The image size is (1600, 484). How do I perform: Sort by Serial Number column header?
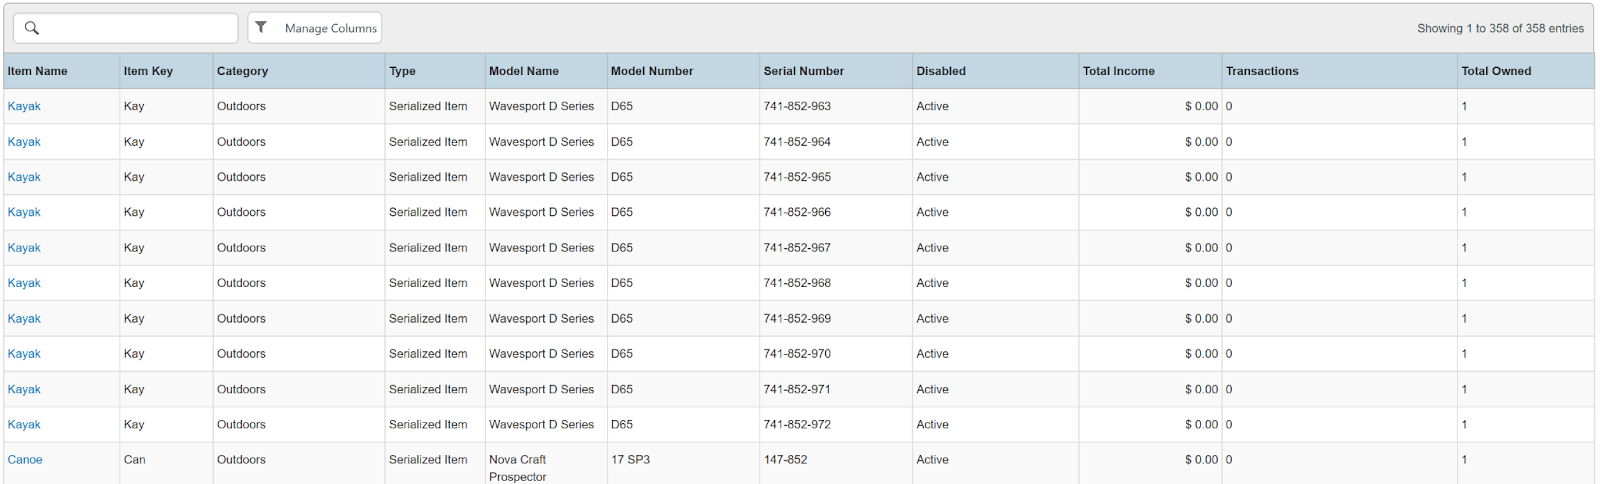803,71
